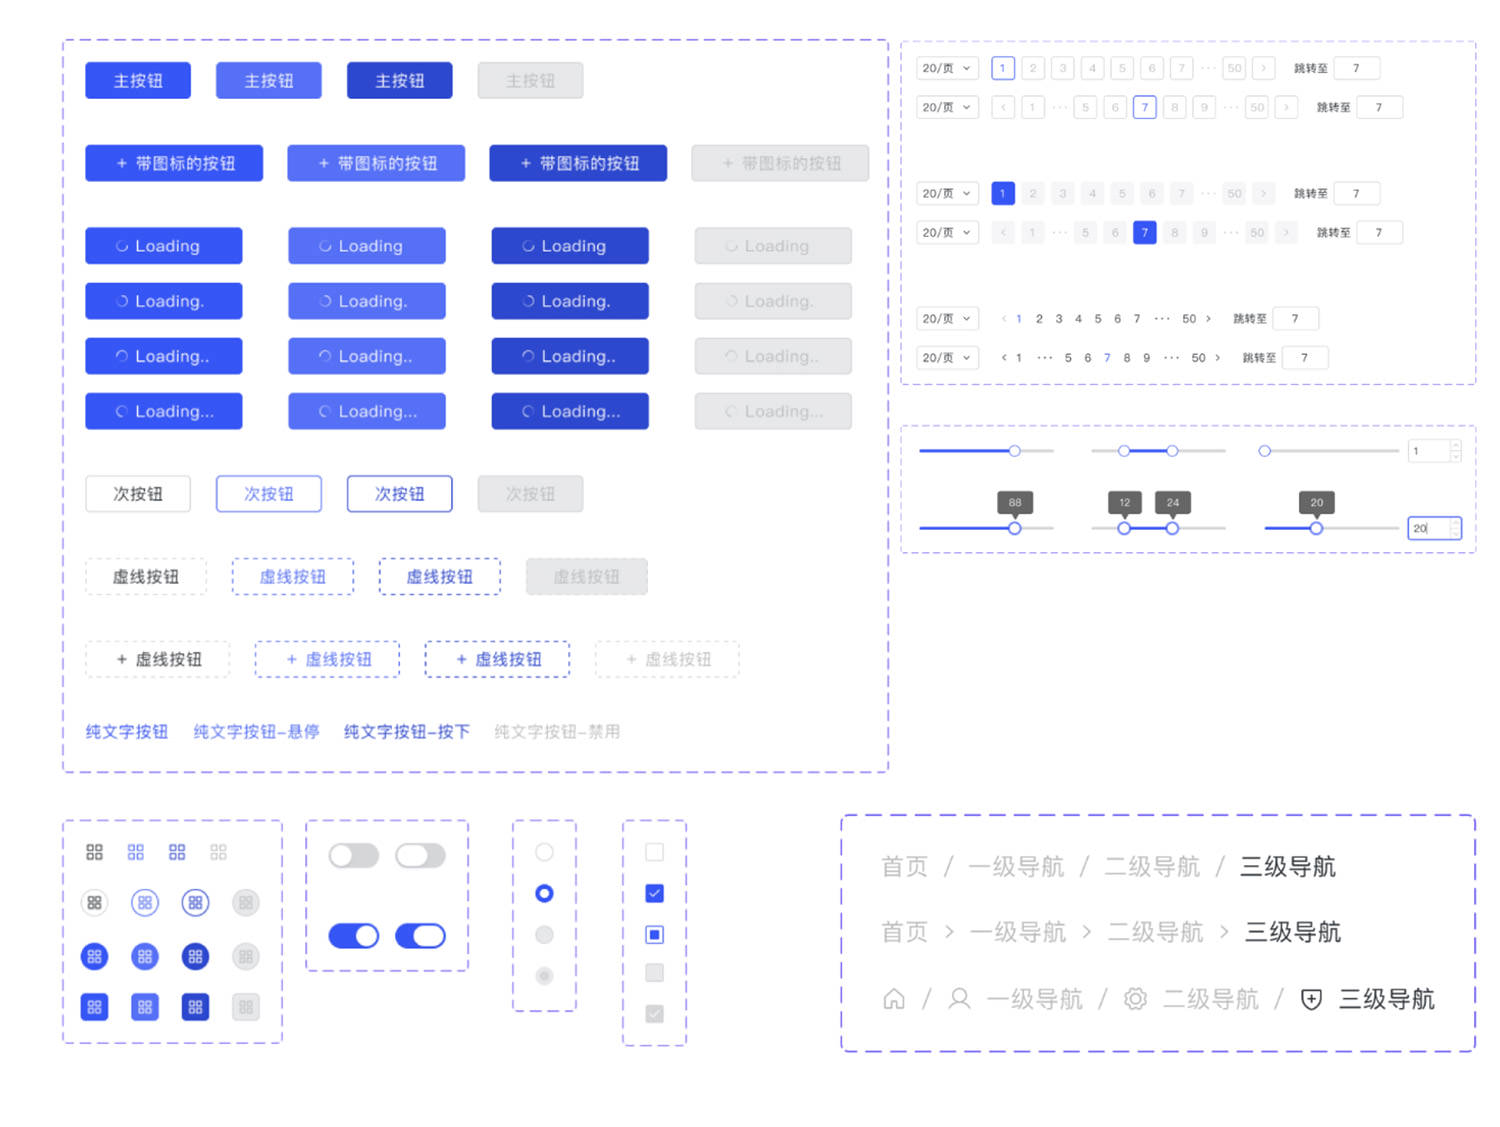
Task: Click previous-page arrow in outlined pagination with 7 selected
Action: point(1003,107)
